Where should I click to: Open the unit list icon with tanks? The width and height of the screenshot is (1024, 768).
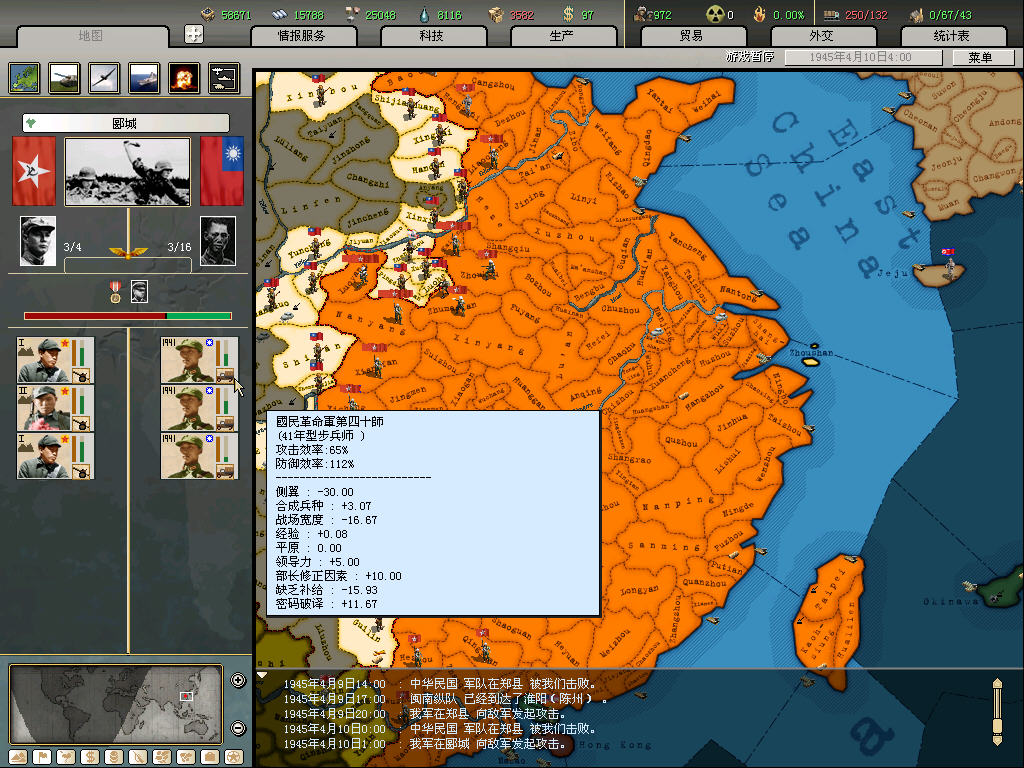coord(224,77)
